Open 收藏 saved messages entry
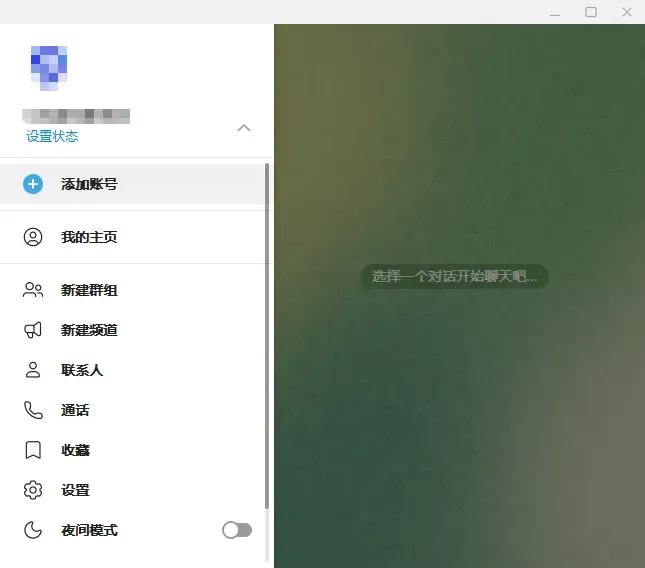The image size is (645, 568). [x=132, y=450]
